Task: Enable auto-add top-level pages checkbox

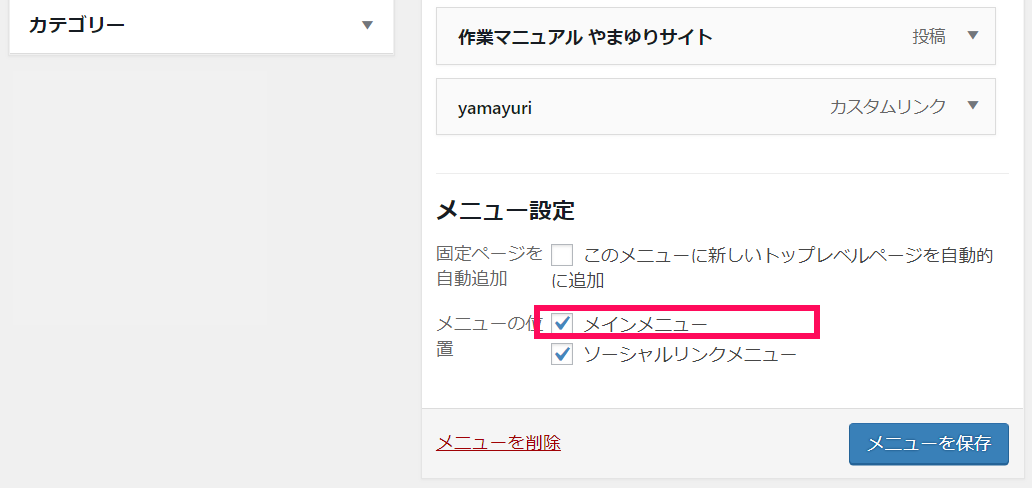Action: tap(562, 254)
